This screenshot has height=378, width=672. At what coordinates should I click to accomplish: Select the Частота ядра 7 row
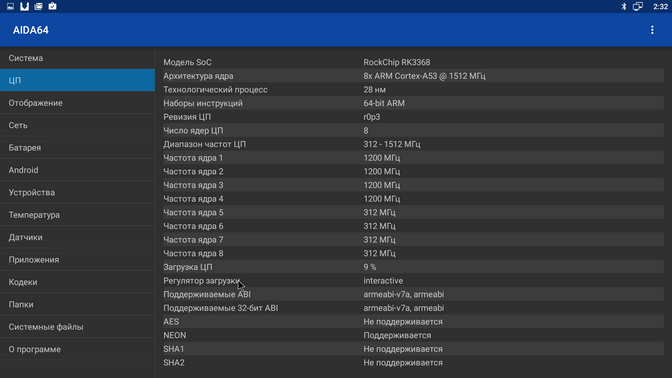(413, 240)
